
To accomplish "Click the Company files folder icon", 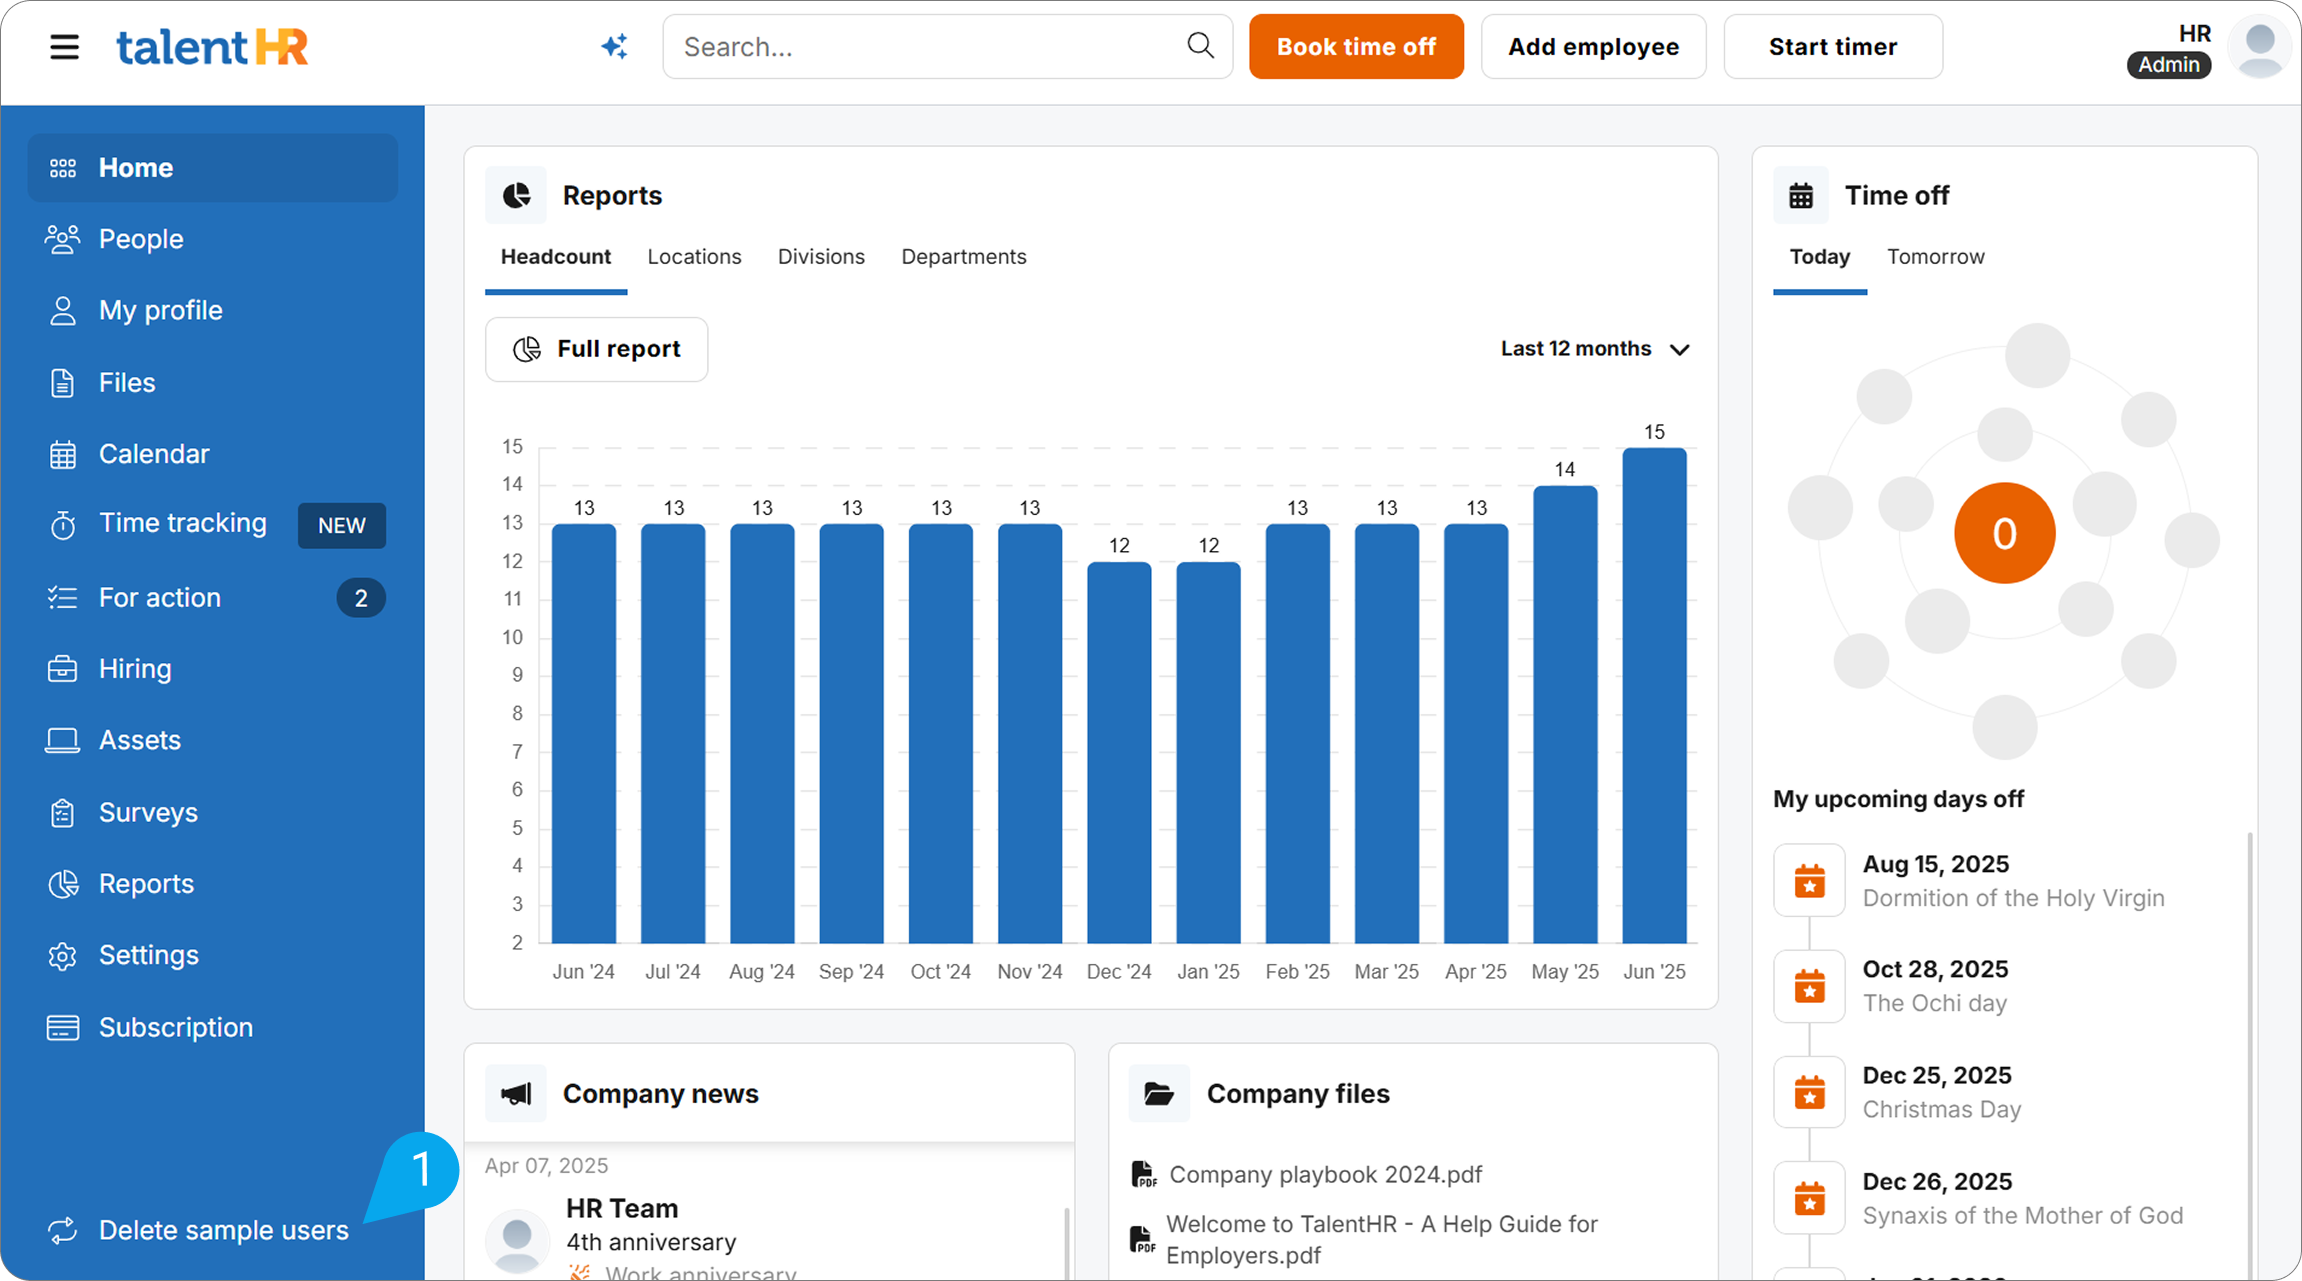I will [x=1159, y=1094].
